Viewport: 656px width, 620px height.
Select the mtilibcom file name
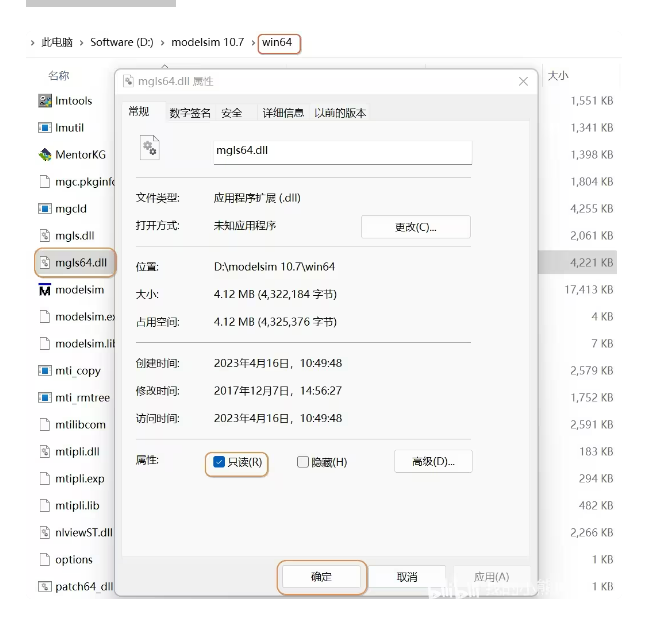point(80,425)
